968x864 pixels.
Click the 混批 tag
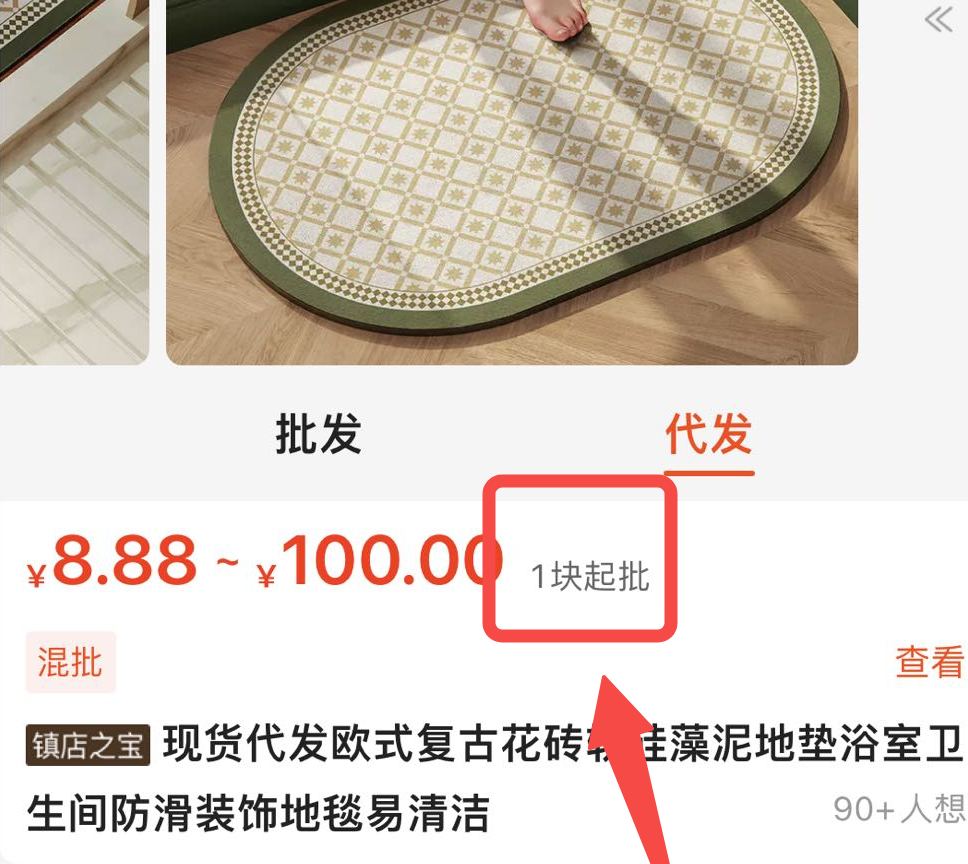click(x=70, y=662)
